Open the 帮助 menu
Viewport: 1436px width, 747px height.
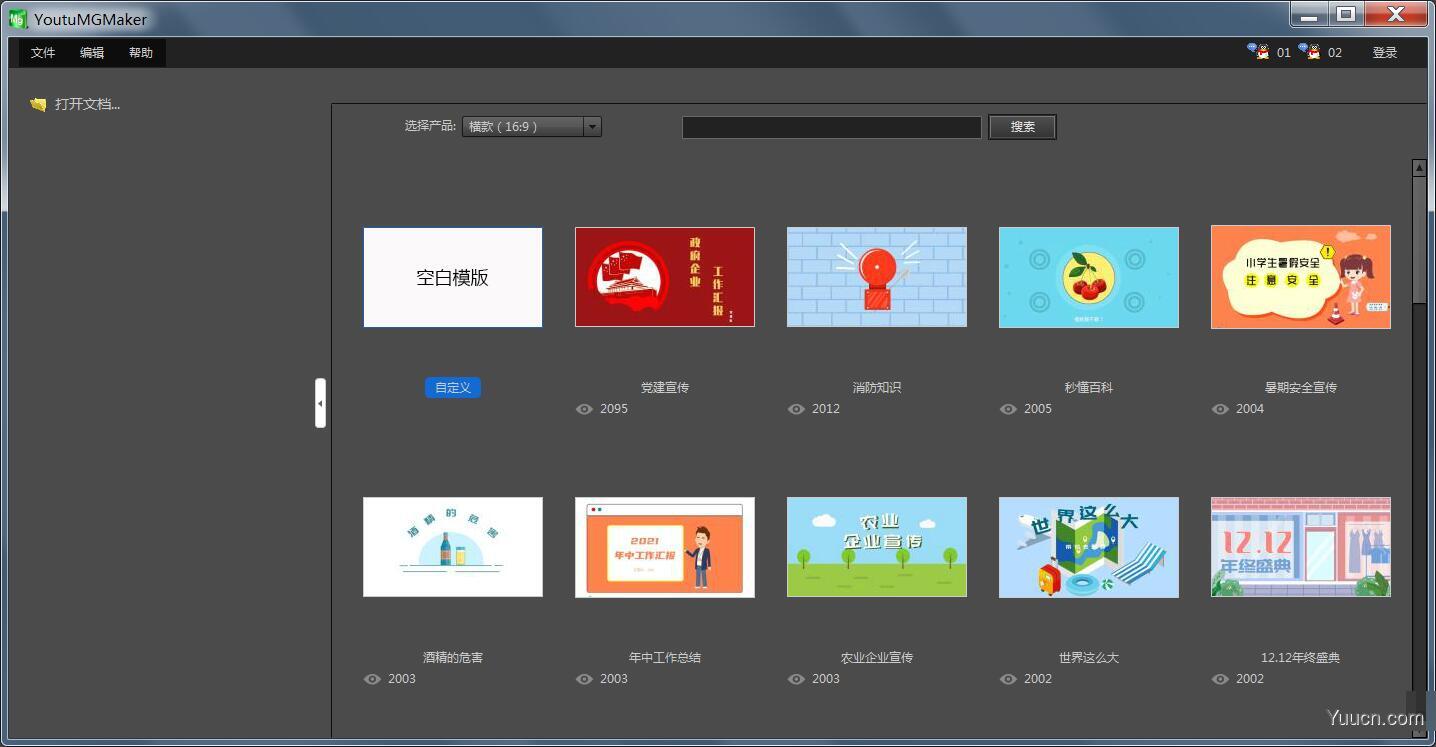tap(140, 52)
